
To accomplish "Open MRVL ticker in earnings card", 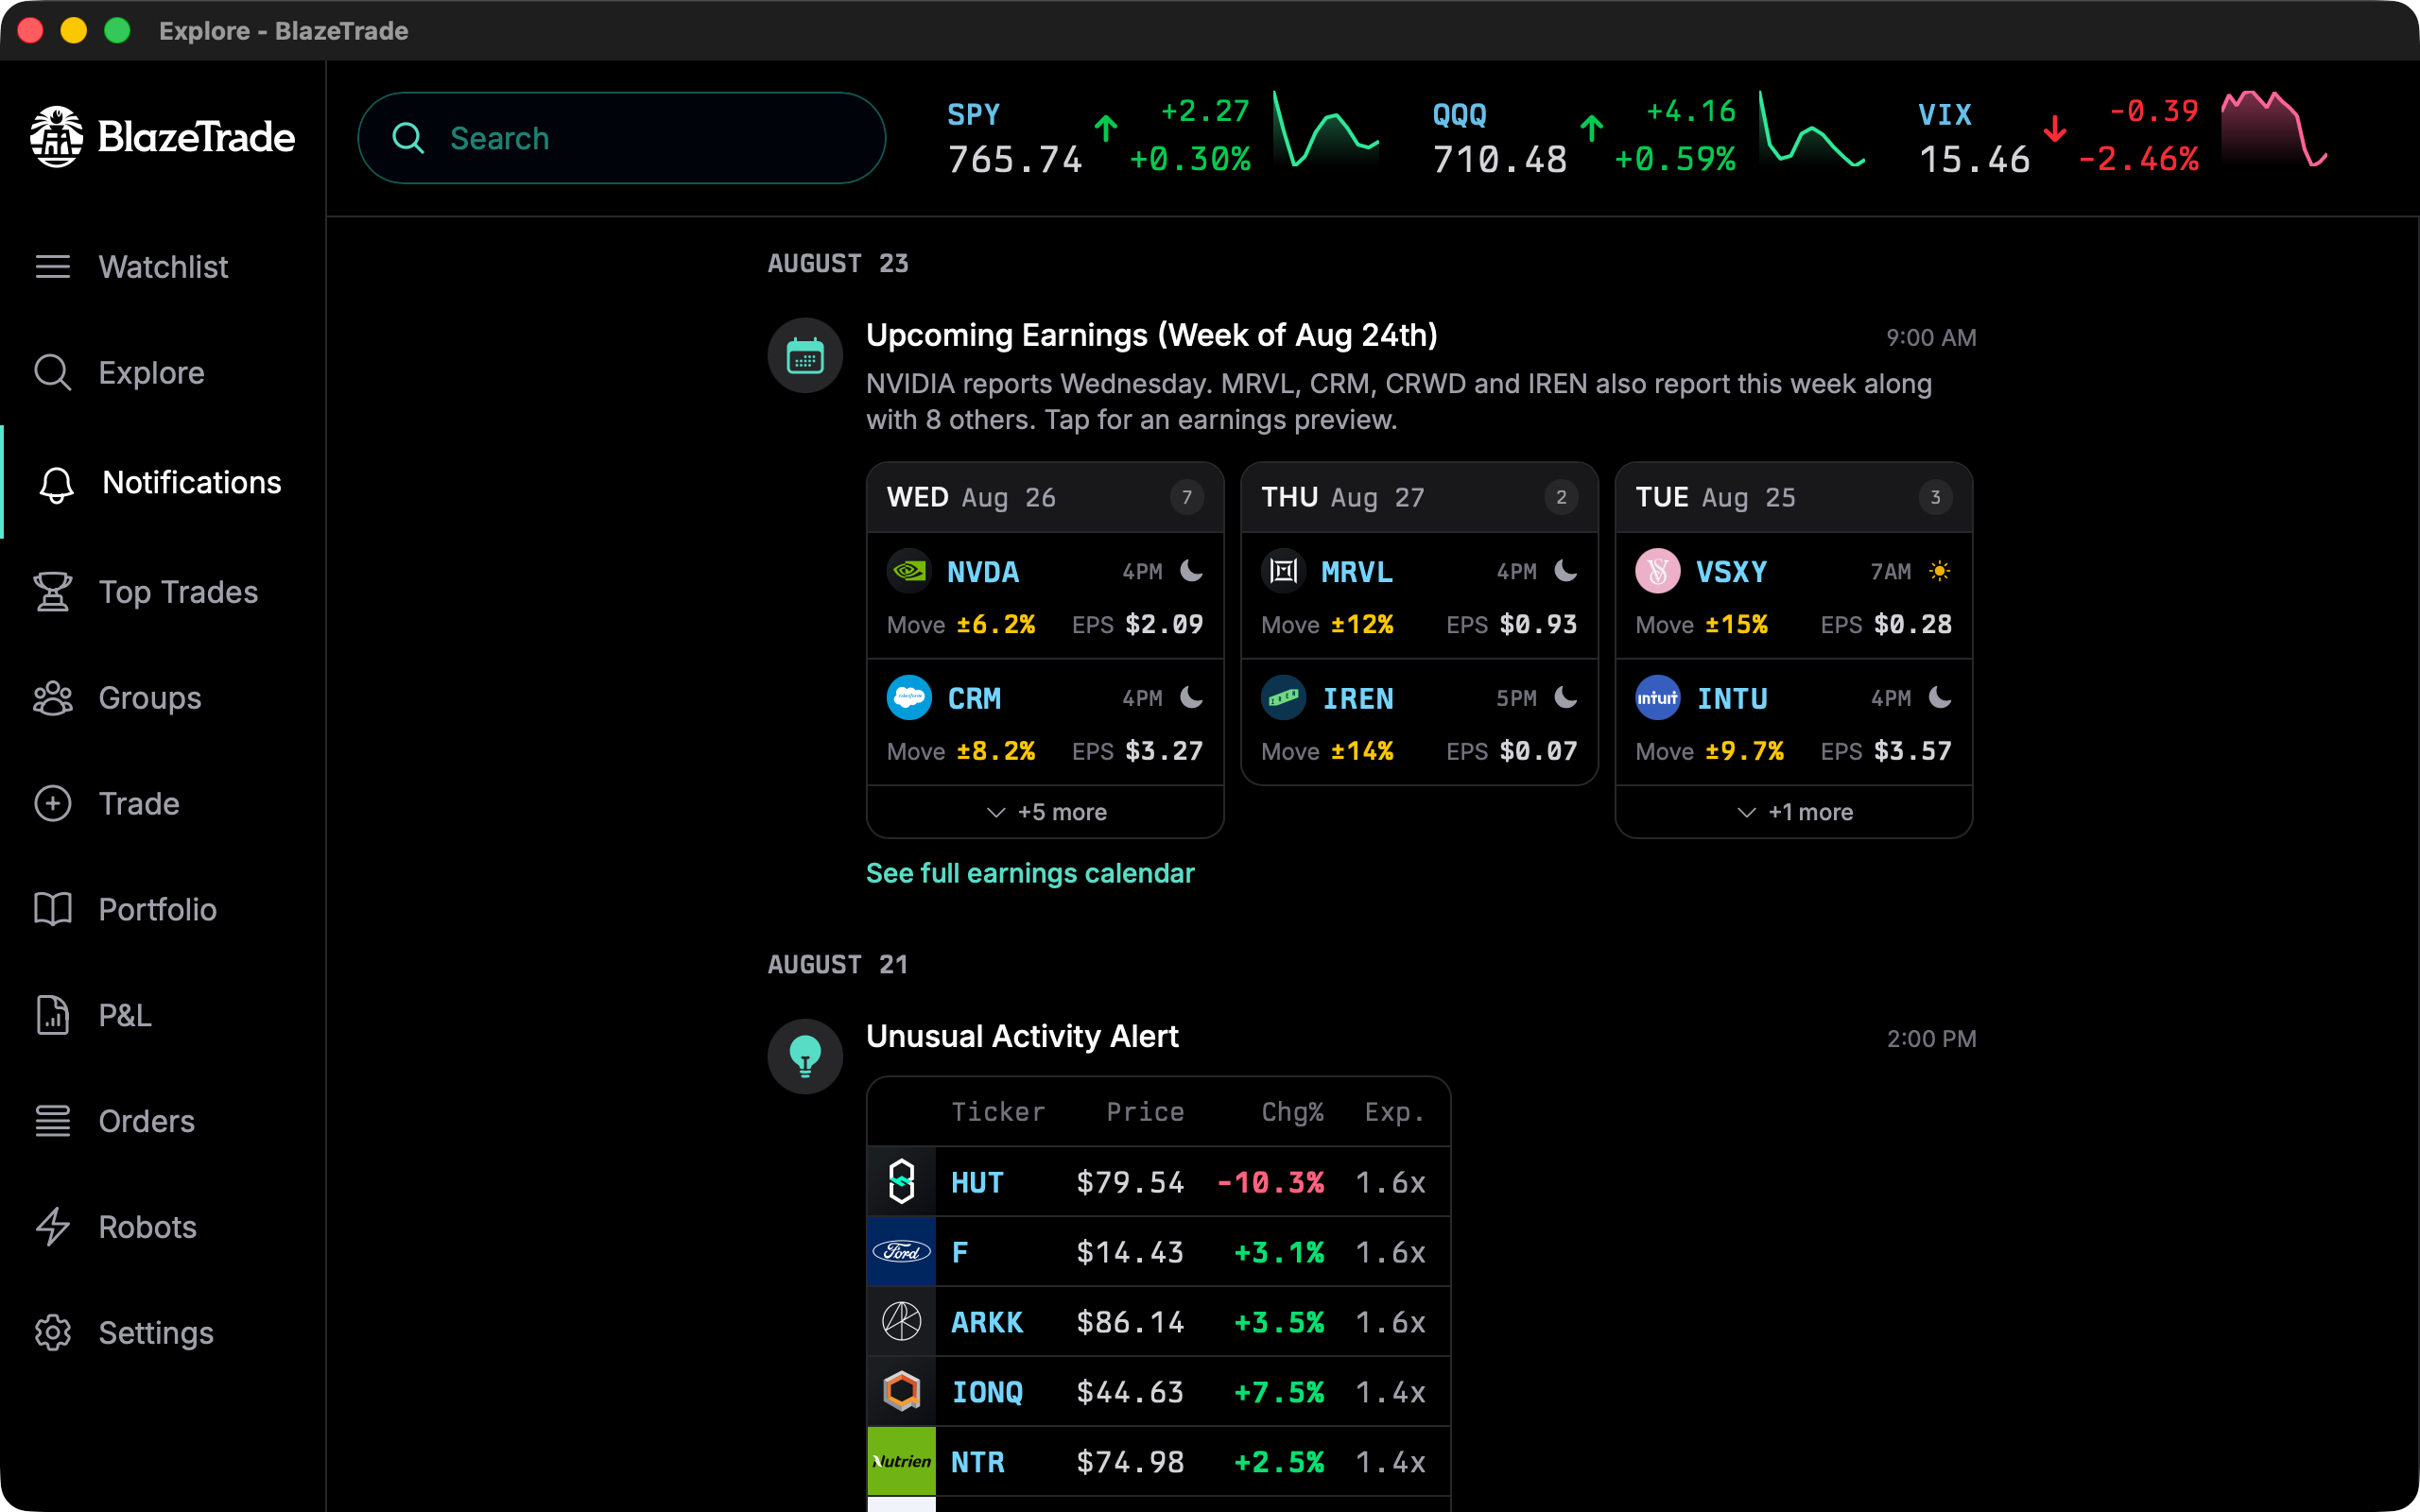I will (1357, 572).
